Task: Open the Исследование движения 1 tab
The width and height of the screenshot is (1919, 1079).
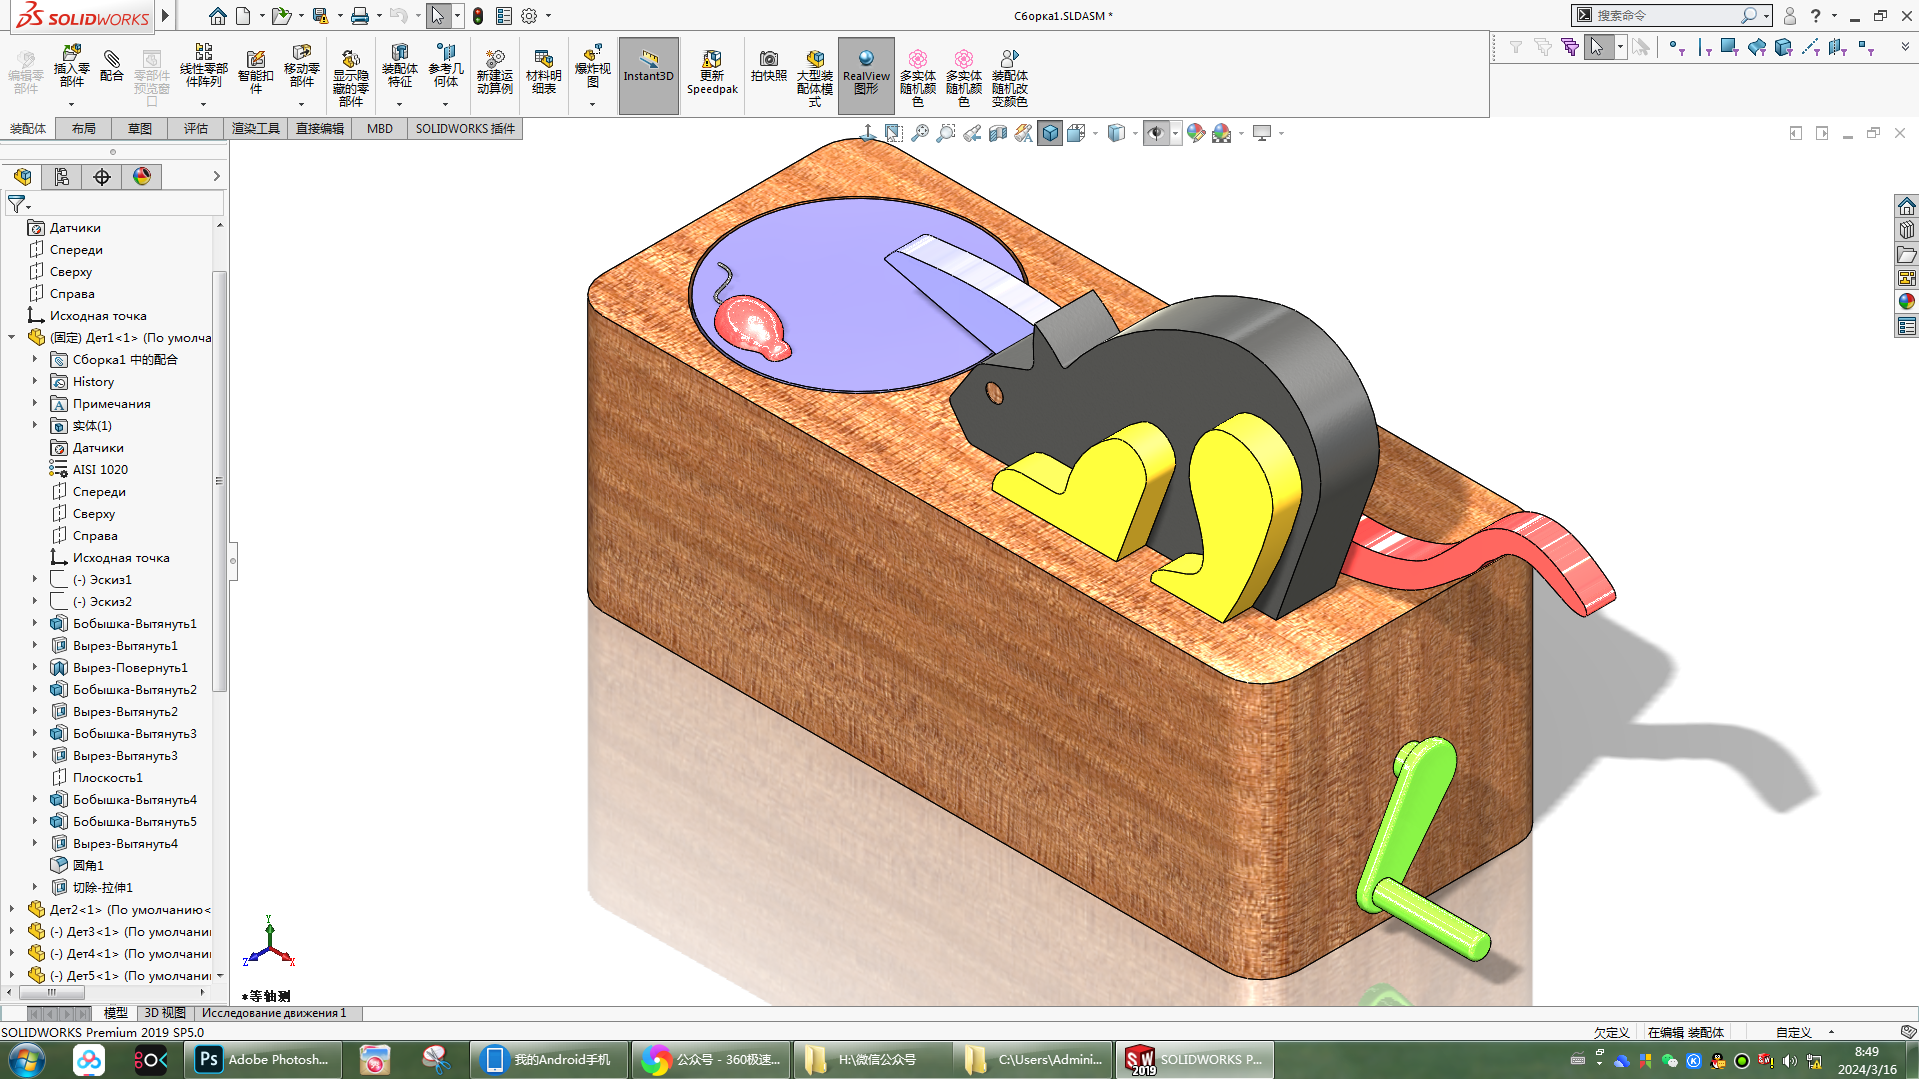Action: click(273, 1013)
